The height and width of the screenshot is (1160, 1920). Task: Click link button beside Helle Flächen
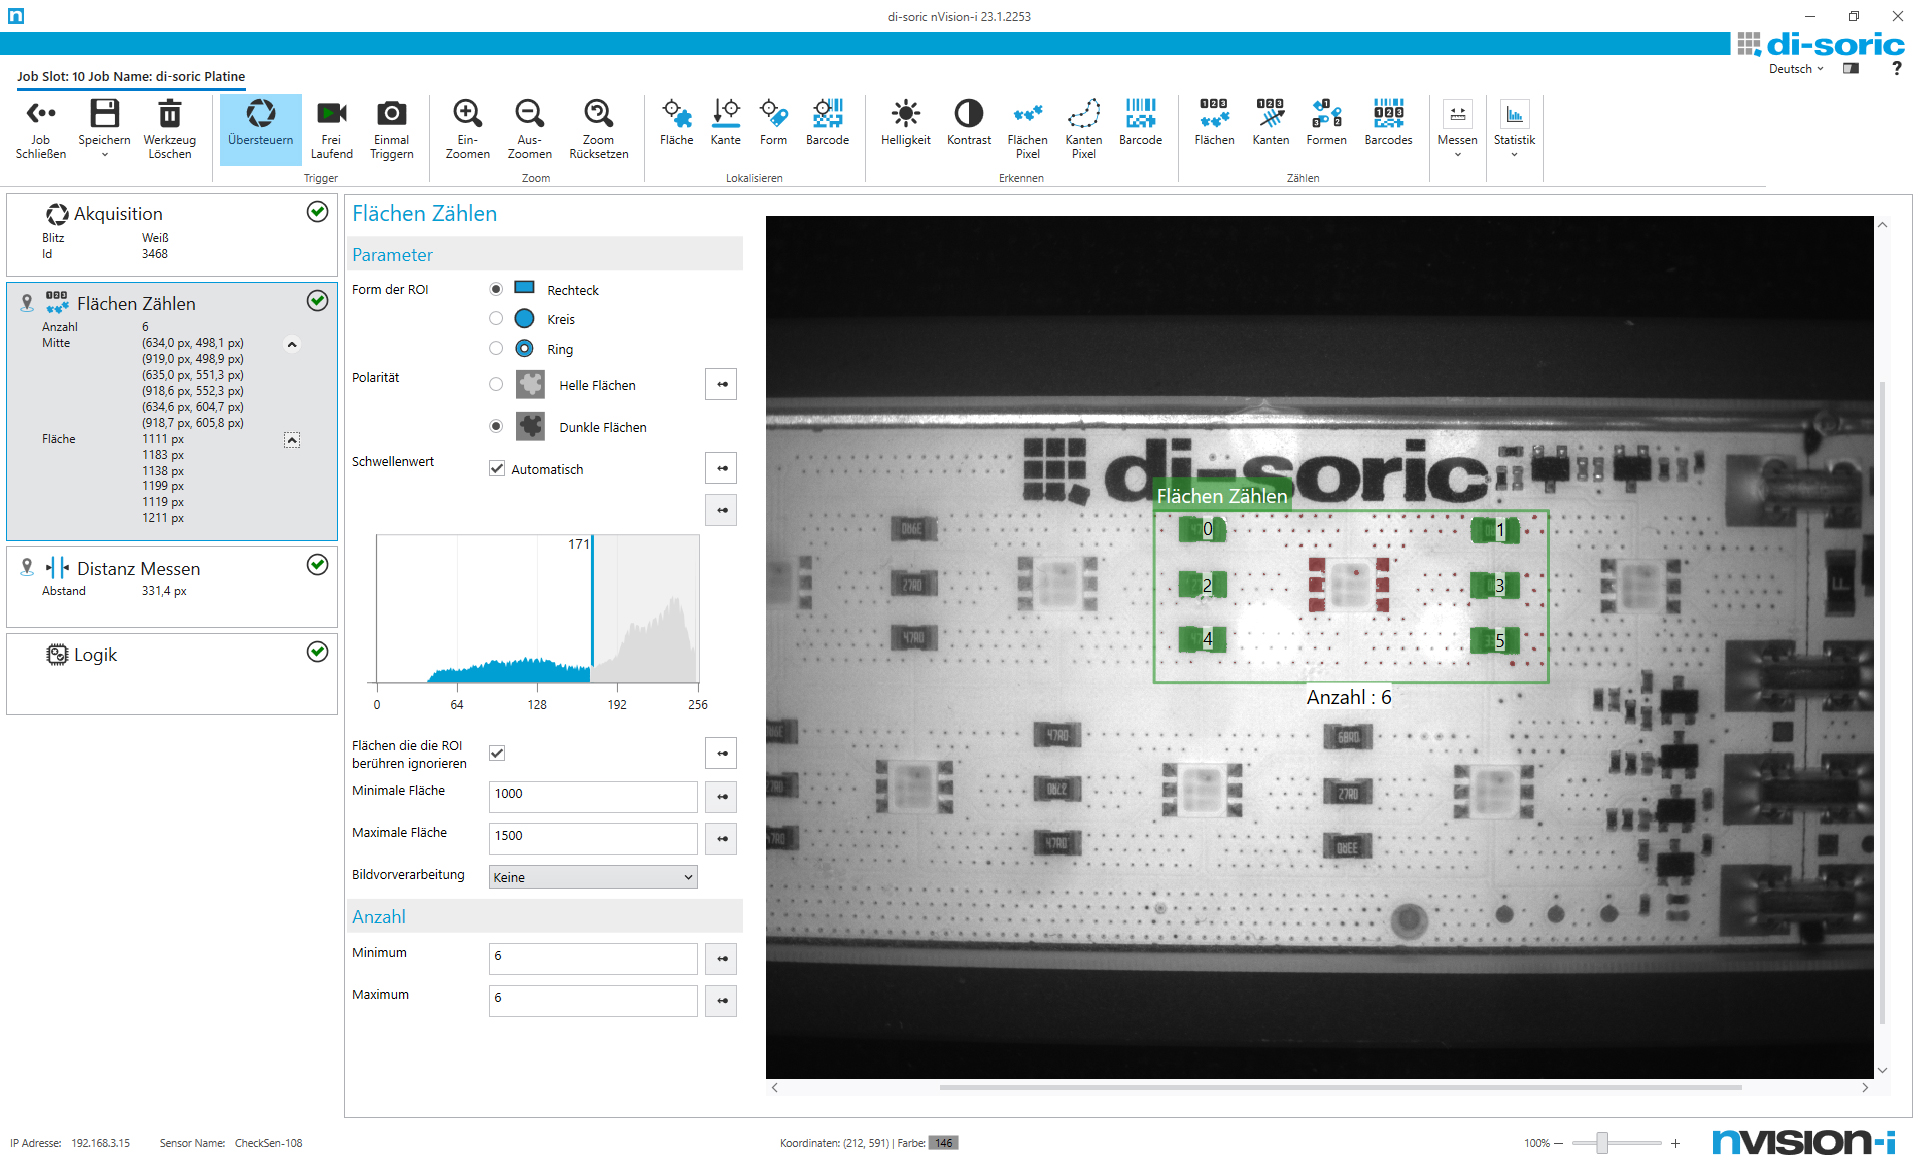721,384
